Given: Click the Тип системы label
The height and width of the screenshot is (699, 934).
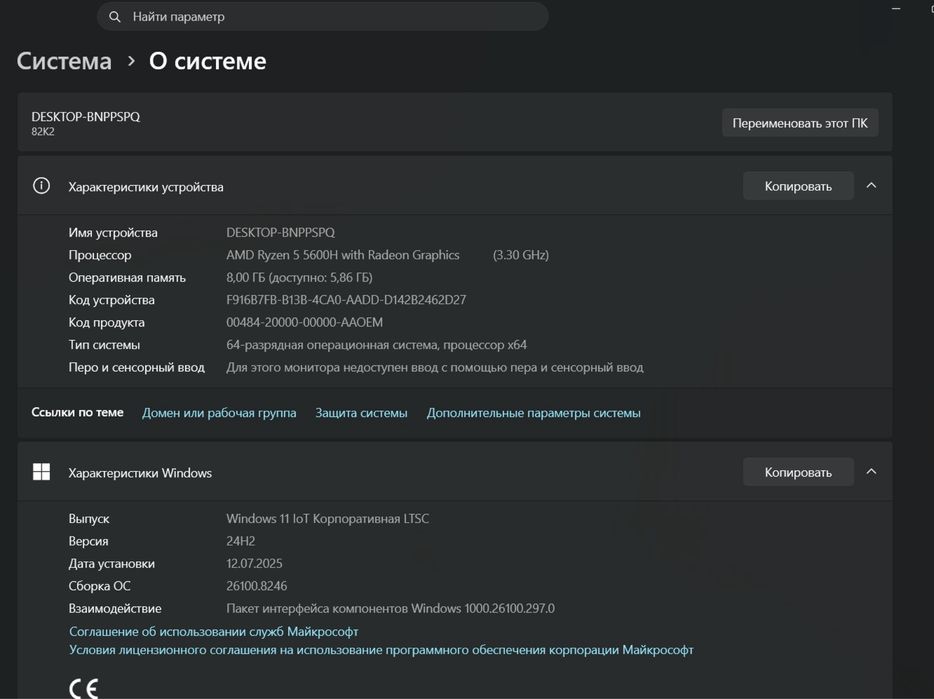Looking at the screenshot, I should point(104,345).
